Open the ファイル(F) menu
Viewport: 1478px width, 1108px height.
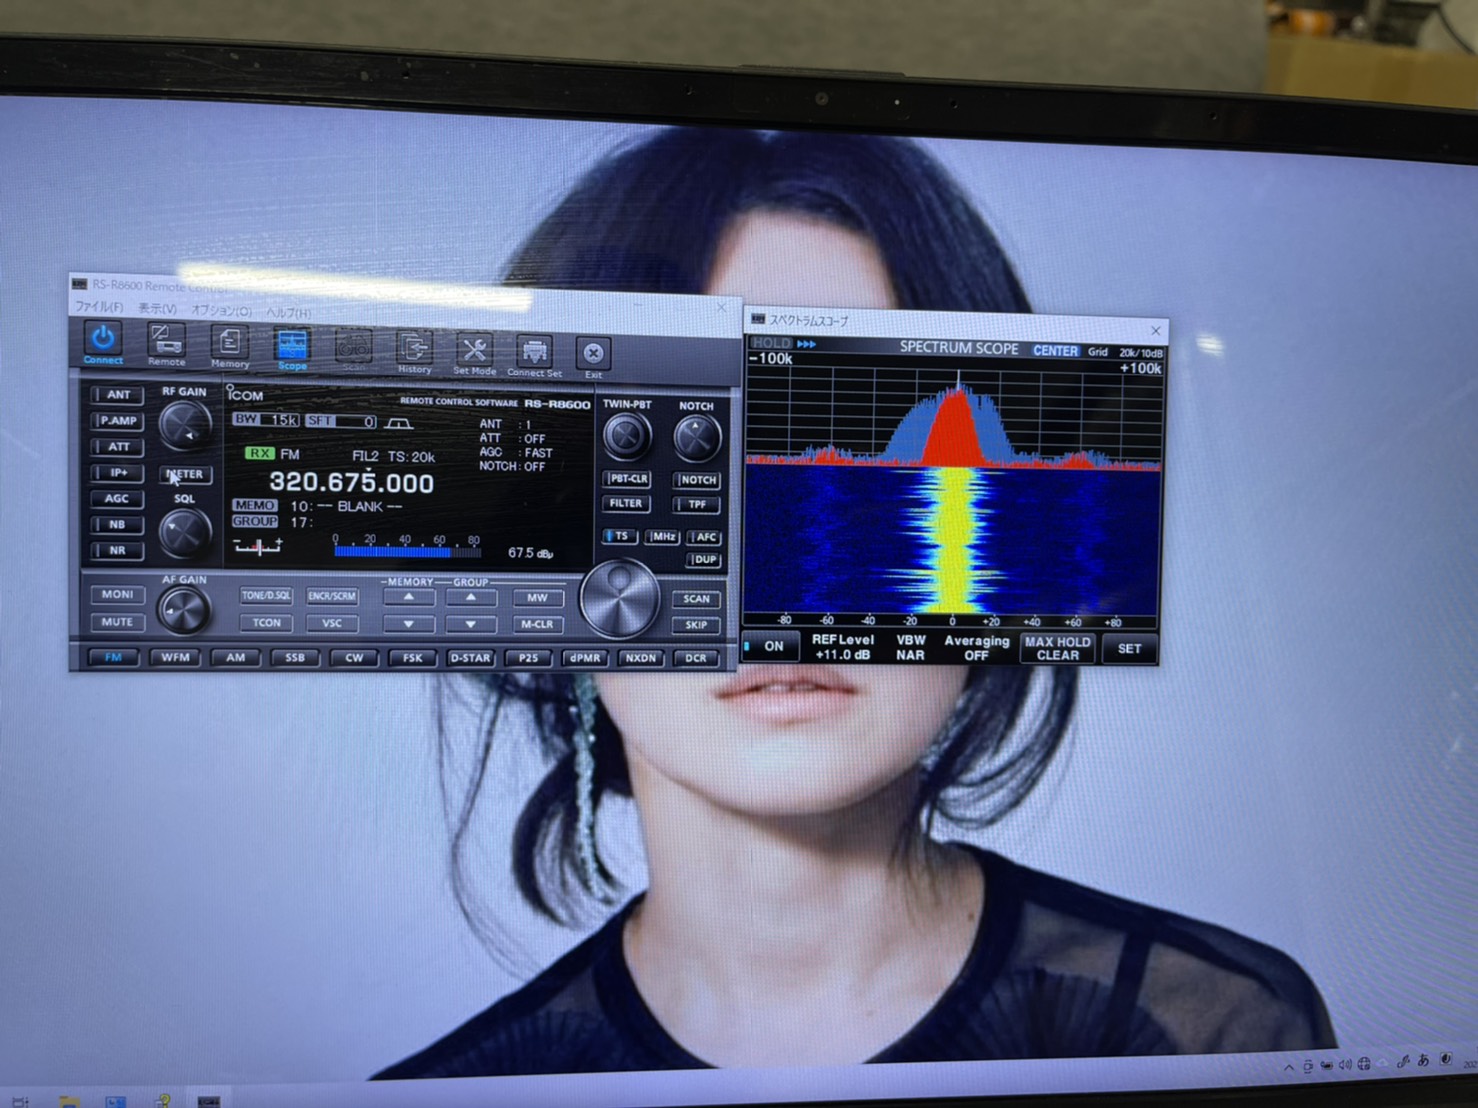[x=99, y=307]
